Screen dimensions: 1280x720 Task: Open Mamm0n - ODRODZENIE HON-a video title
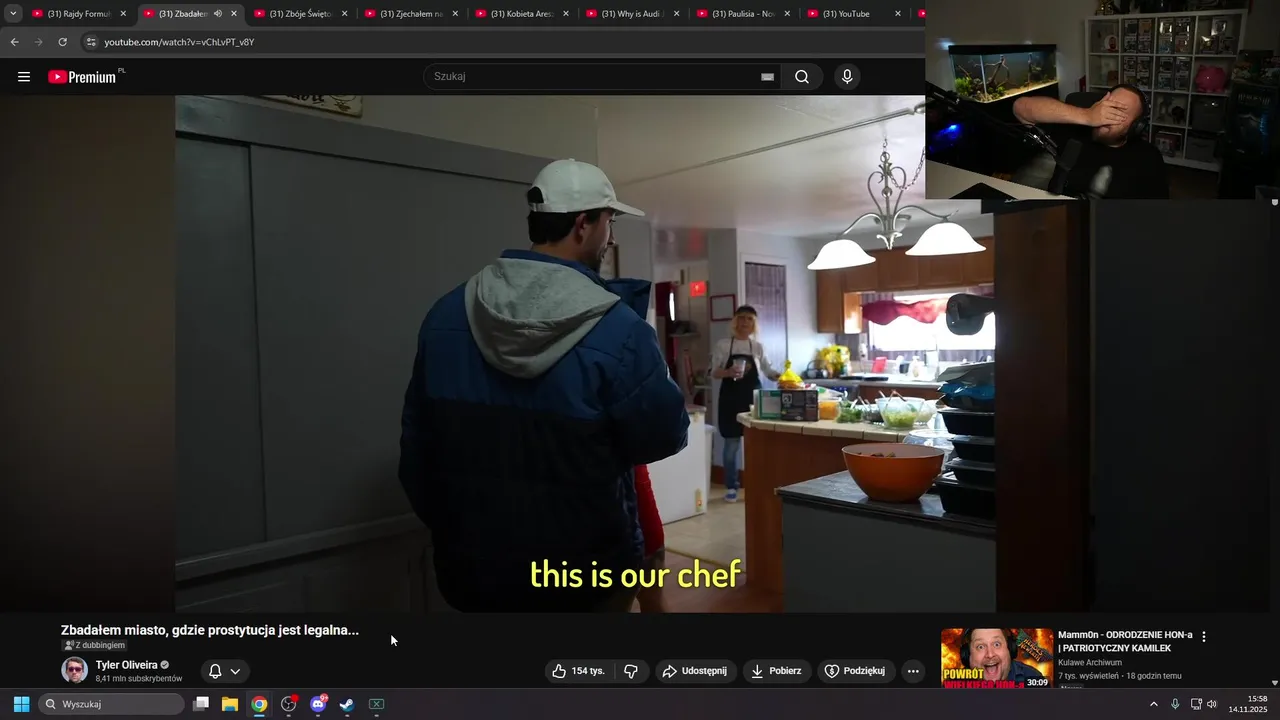click(x=1125, y=641)
